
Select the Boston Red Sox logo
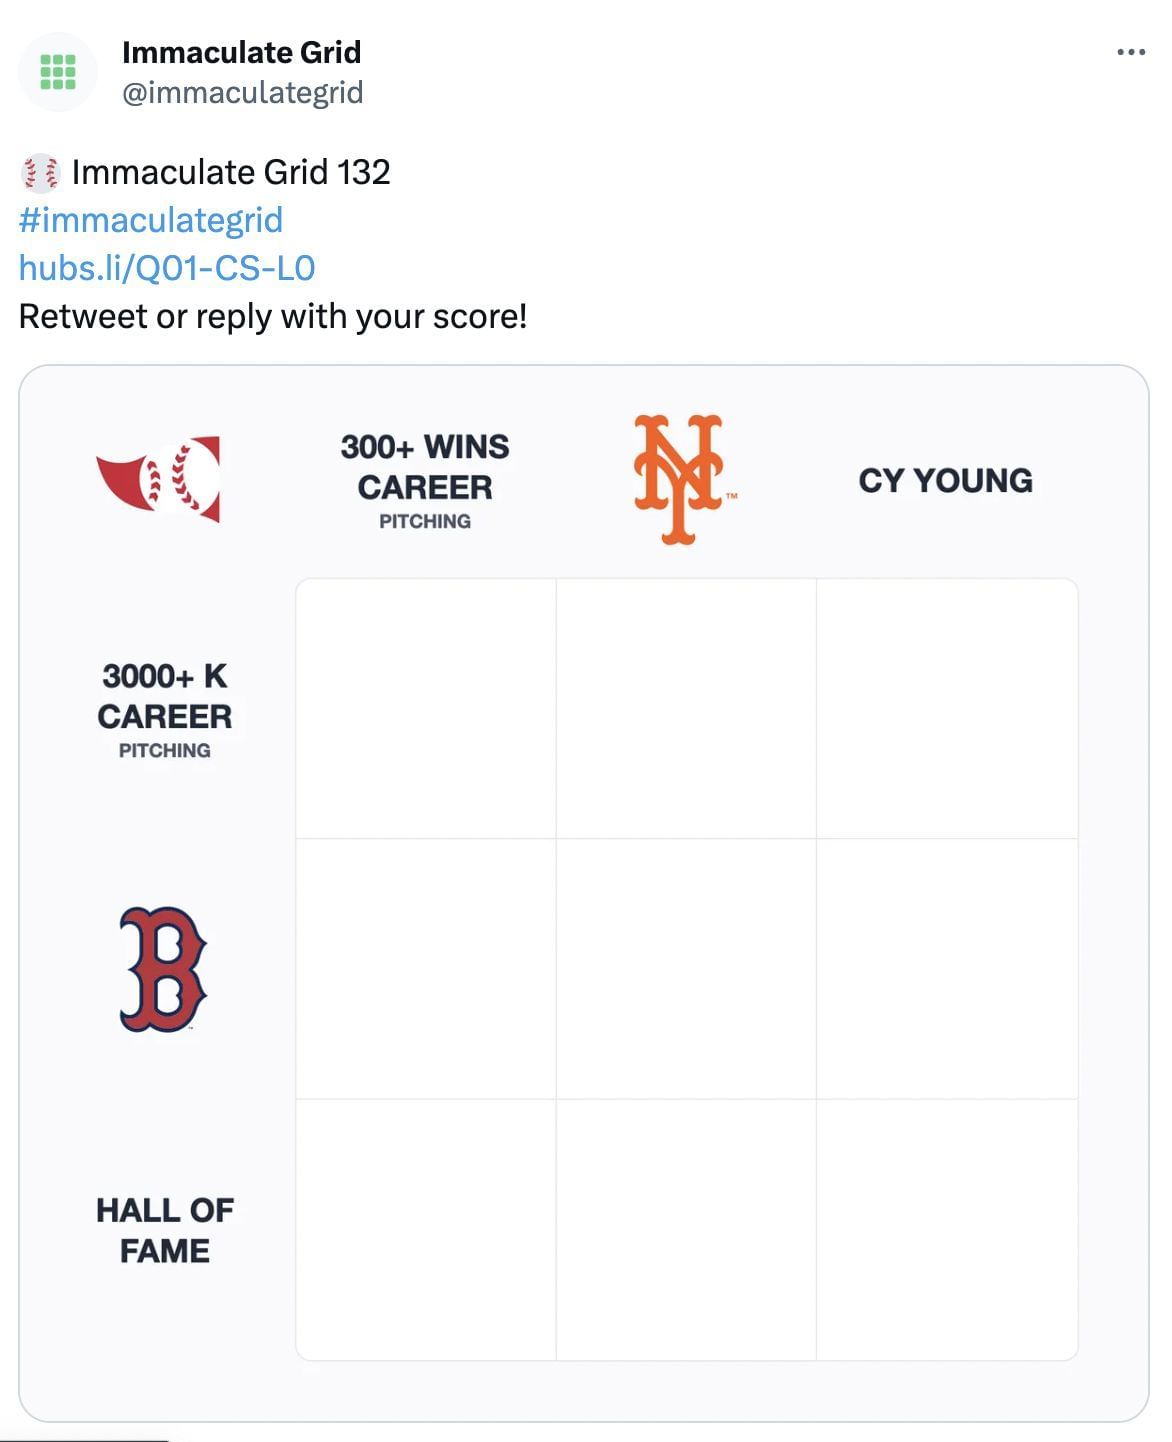[162, 970]
